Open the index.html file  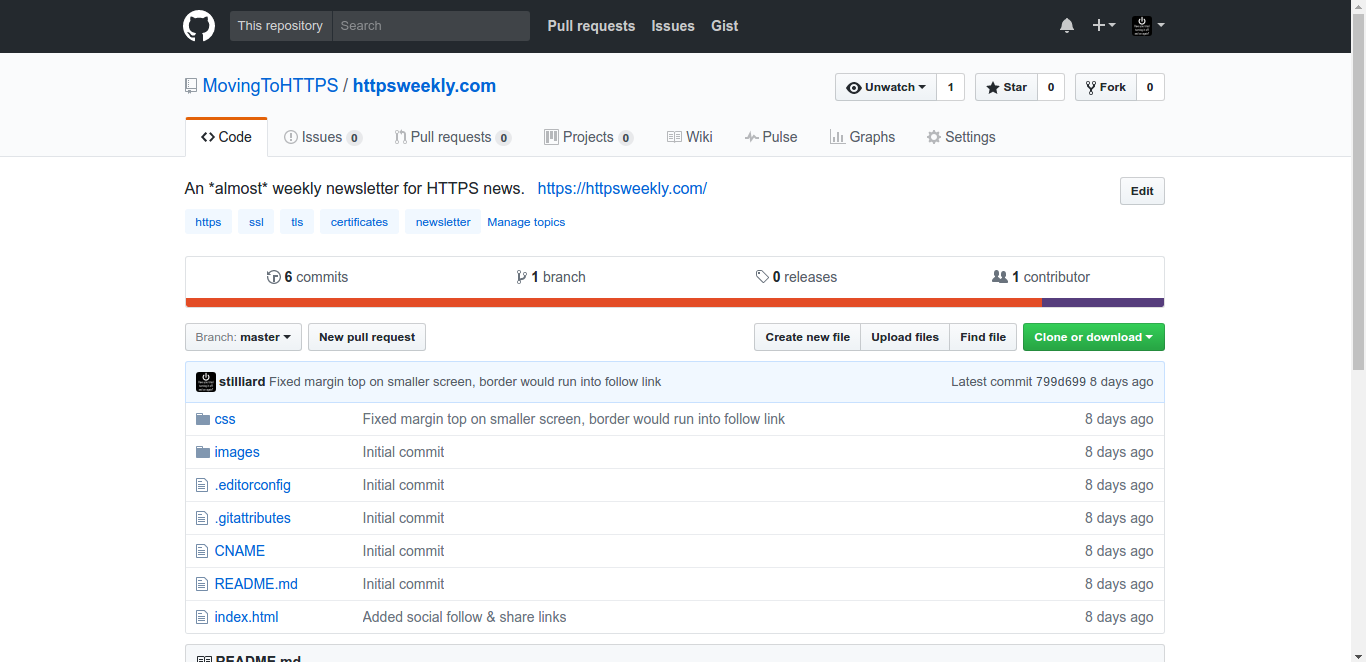pos(247,617)
